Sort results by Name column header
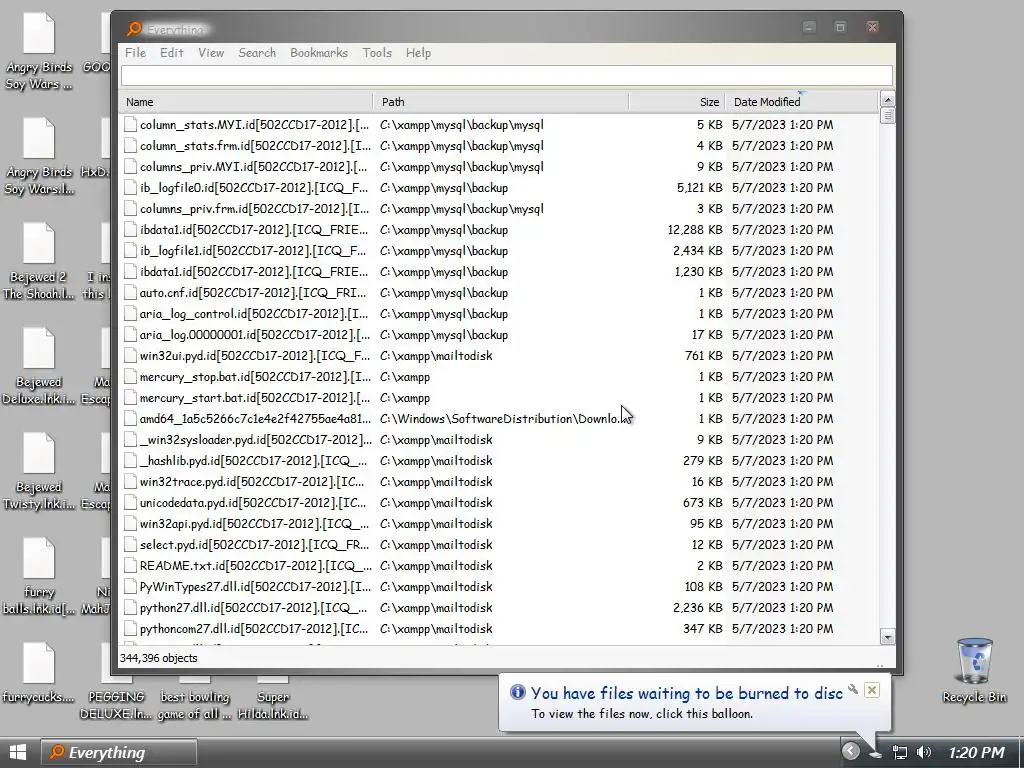The width and height of the screenshot is (1024, 768). point(246,102)
